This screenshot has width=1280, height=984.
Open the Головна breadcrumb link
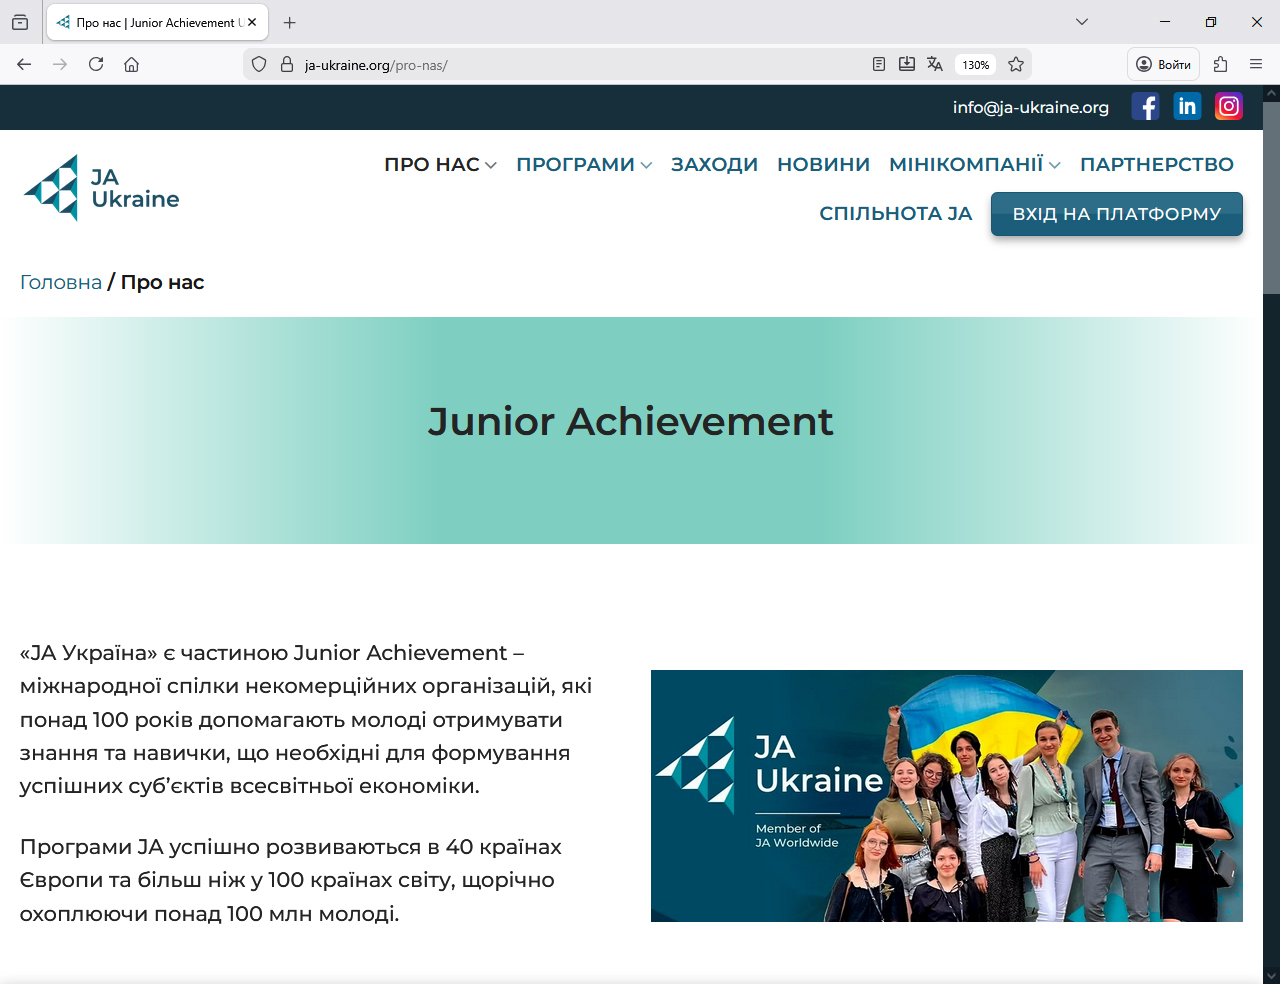tap(61, 282)
